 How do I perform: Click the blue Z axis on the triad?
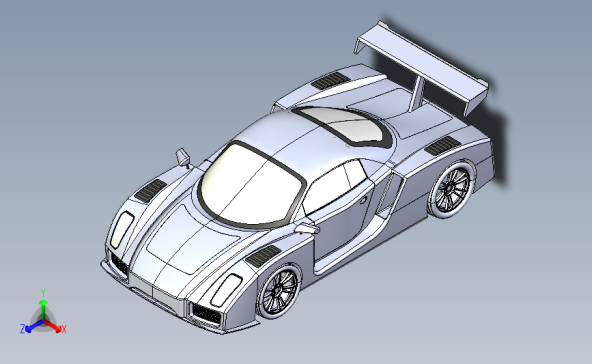(34, 326)
